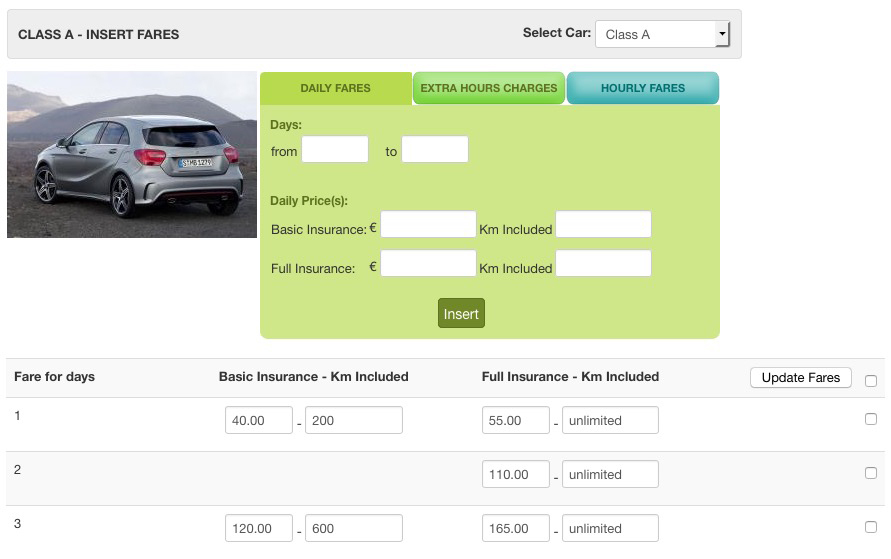Click the Class A car photo
This screenshot has height=559, width=891.
(x=132, y=155)
